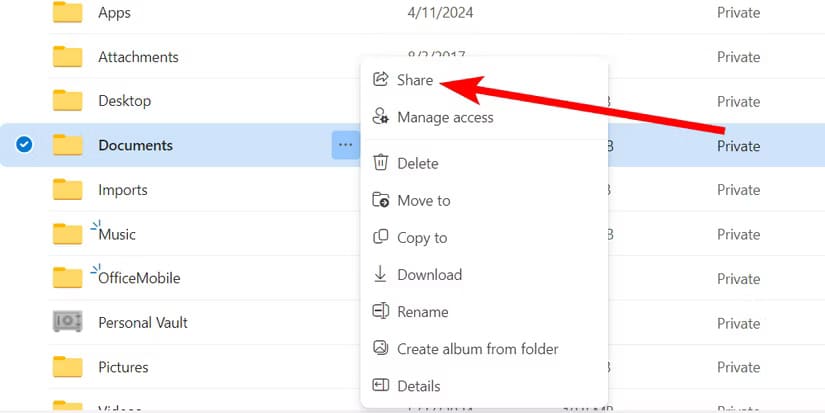Click the Documents folder icon
825x413 pixels.
68,145
